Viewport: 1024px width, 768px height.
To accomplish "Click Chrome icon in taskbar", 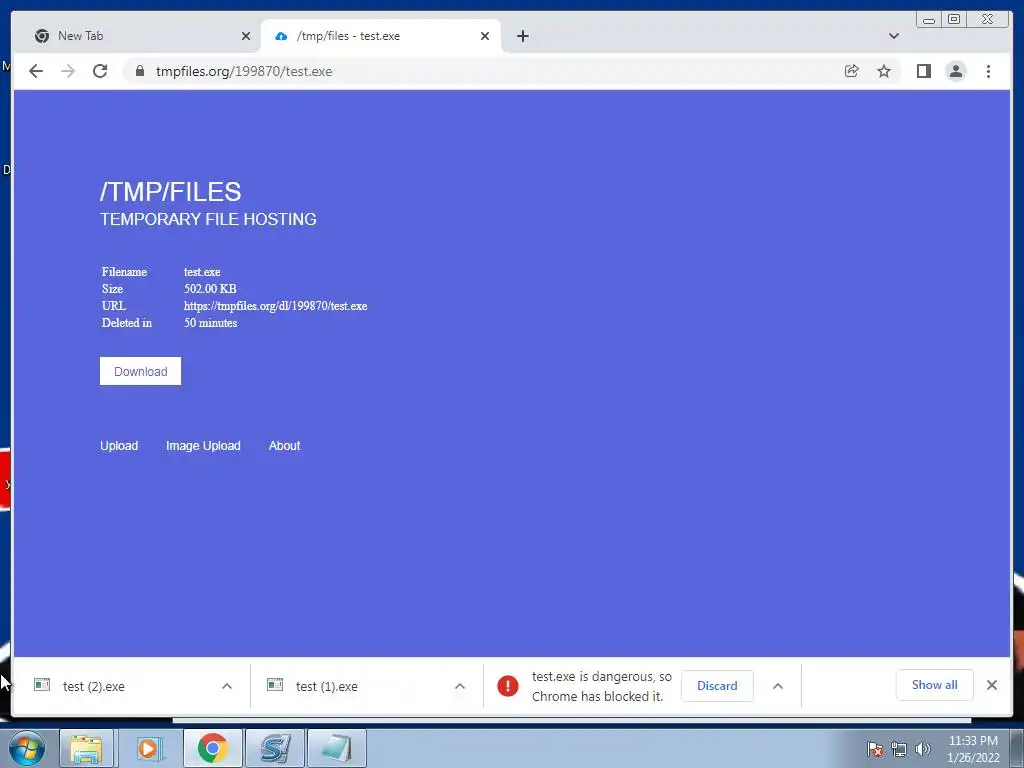I will (x=212, y=748).
